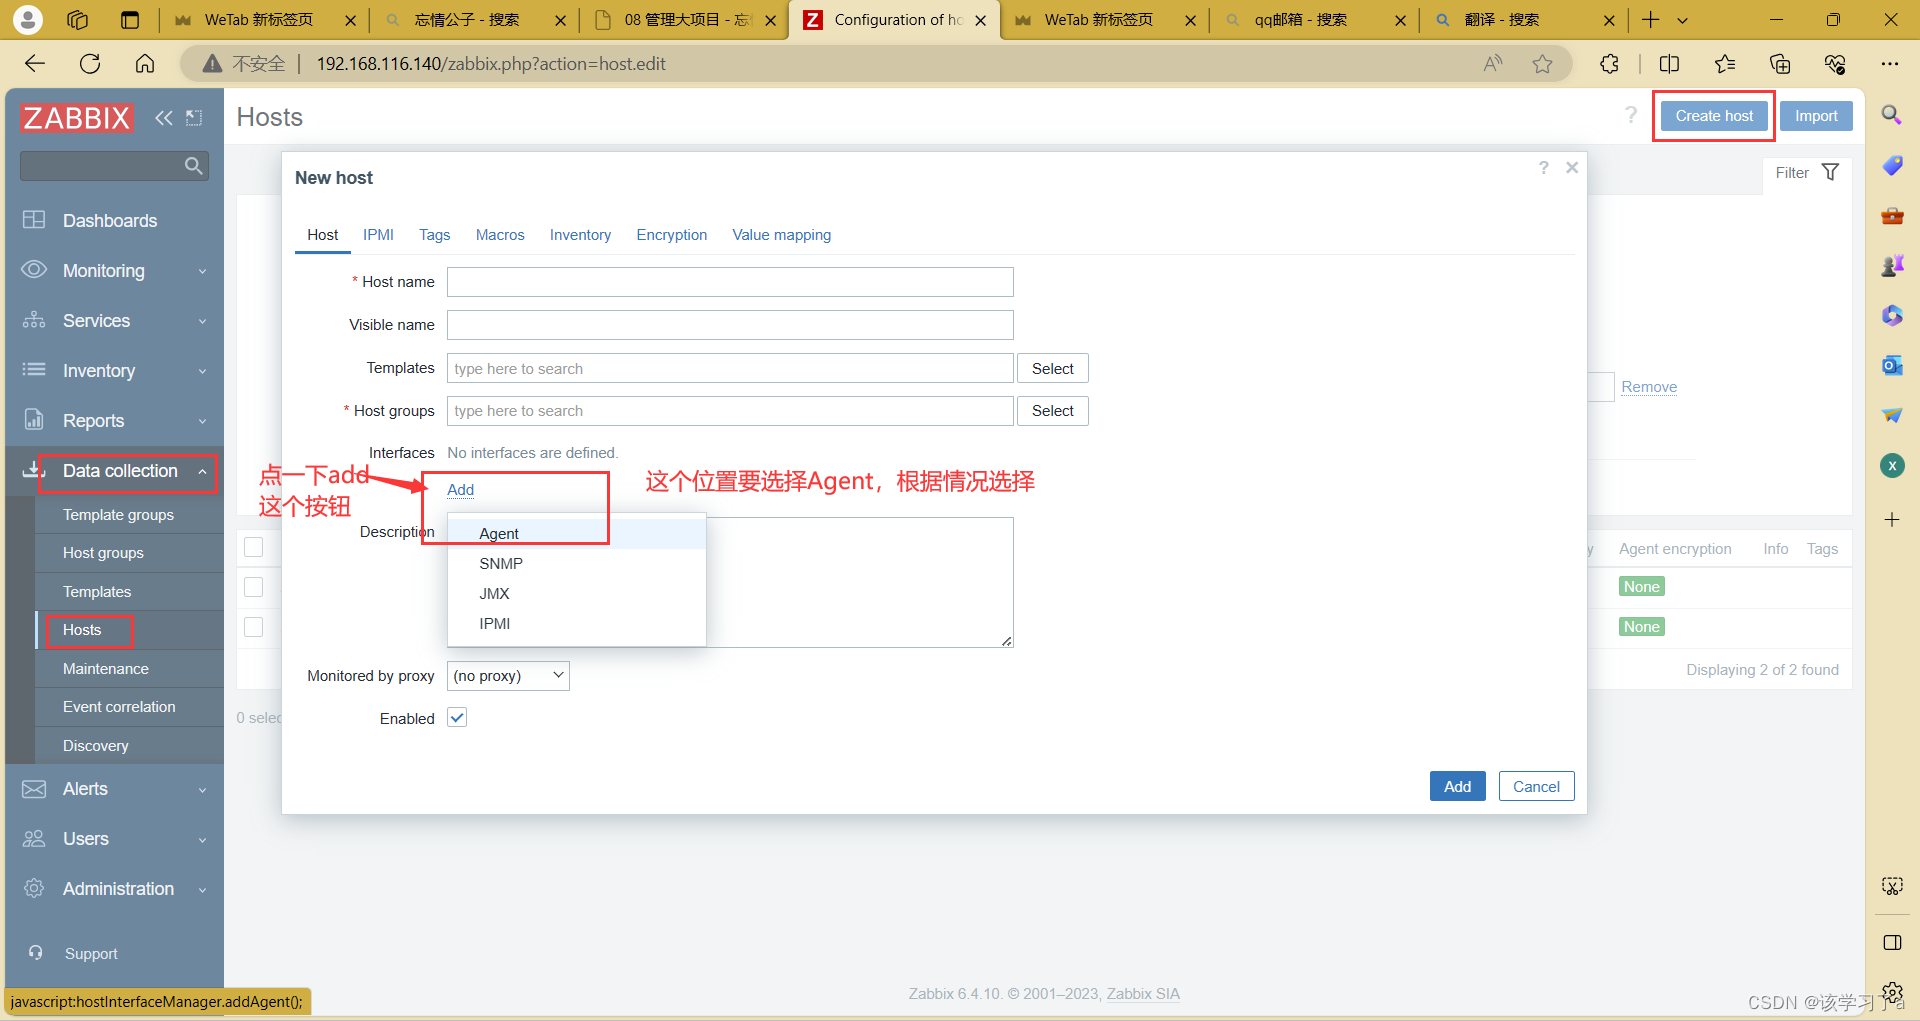Go to browser home page icon
This screenshot has height=1021, width=1920.
(x=145, y=64)
